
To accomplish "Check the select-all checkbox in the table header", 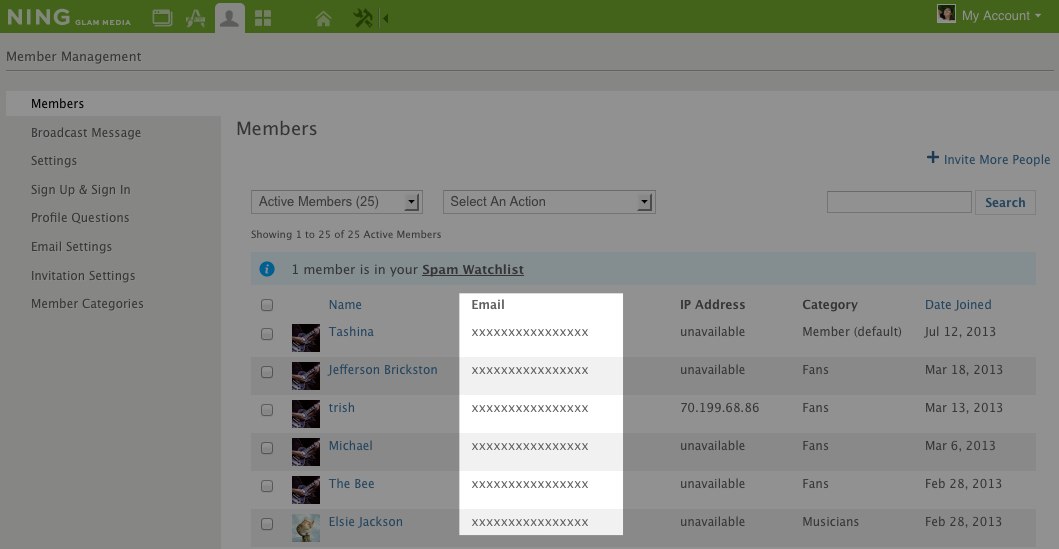I will click(267, 305).
